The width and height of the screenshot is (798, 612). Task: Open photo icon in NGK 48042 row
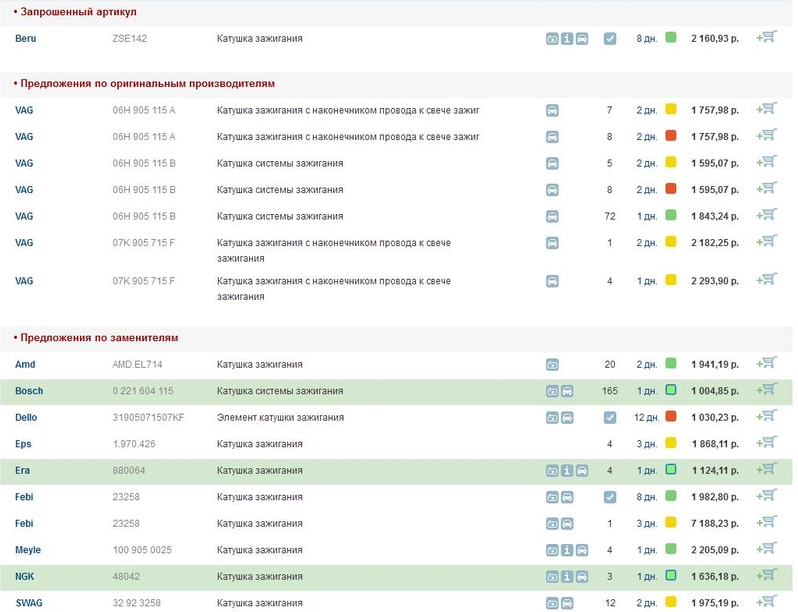pos(552,576)
